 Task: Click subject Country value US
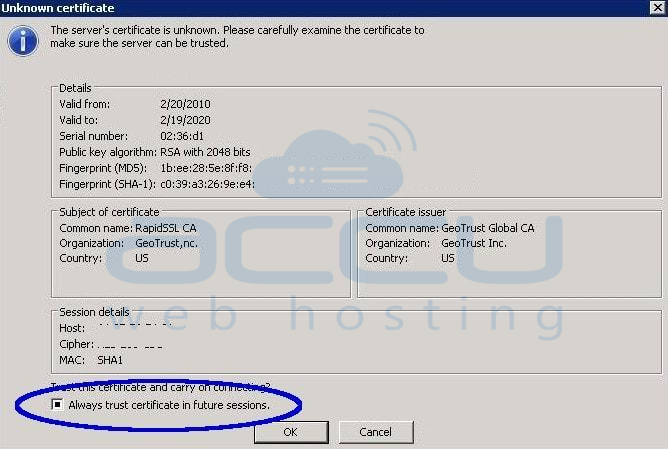pos(142,258)
